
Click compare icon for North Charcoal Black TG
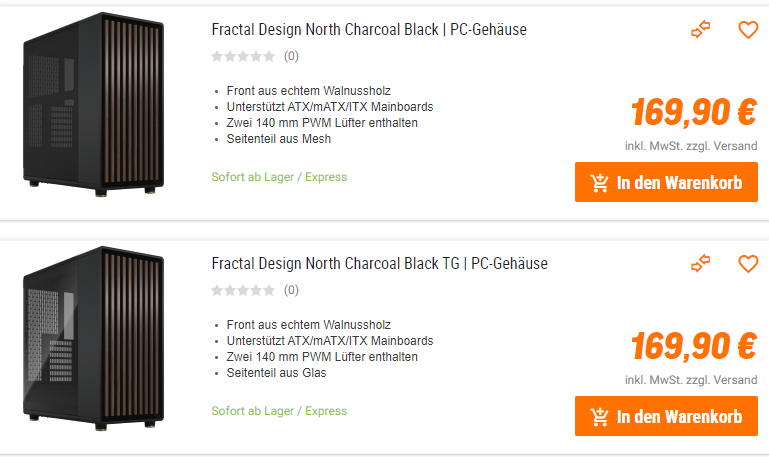[701, 265]
